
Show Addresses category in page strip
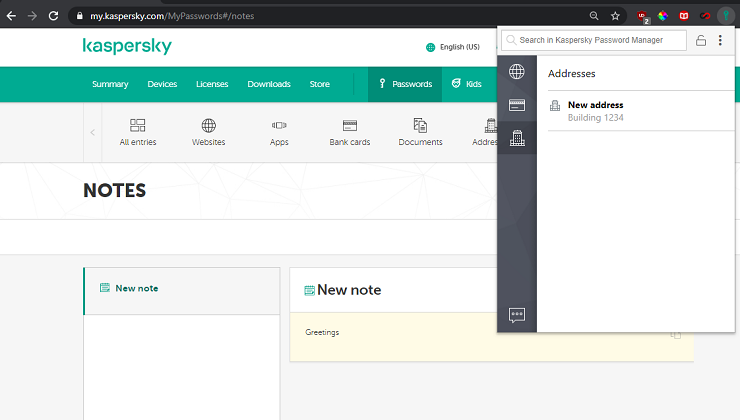485,132
